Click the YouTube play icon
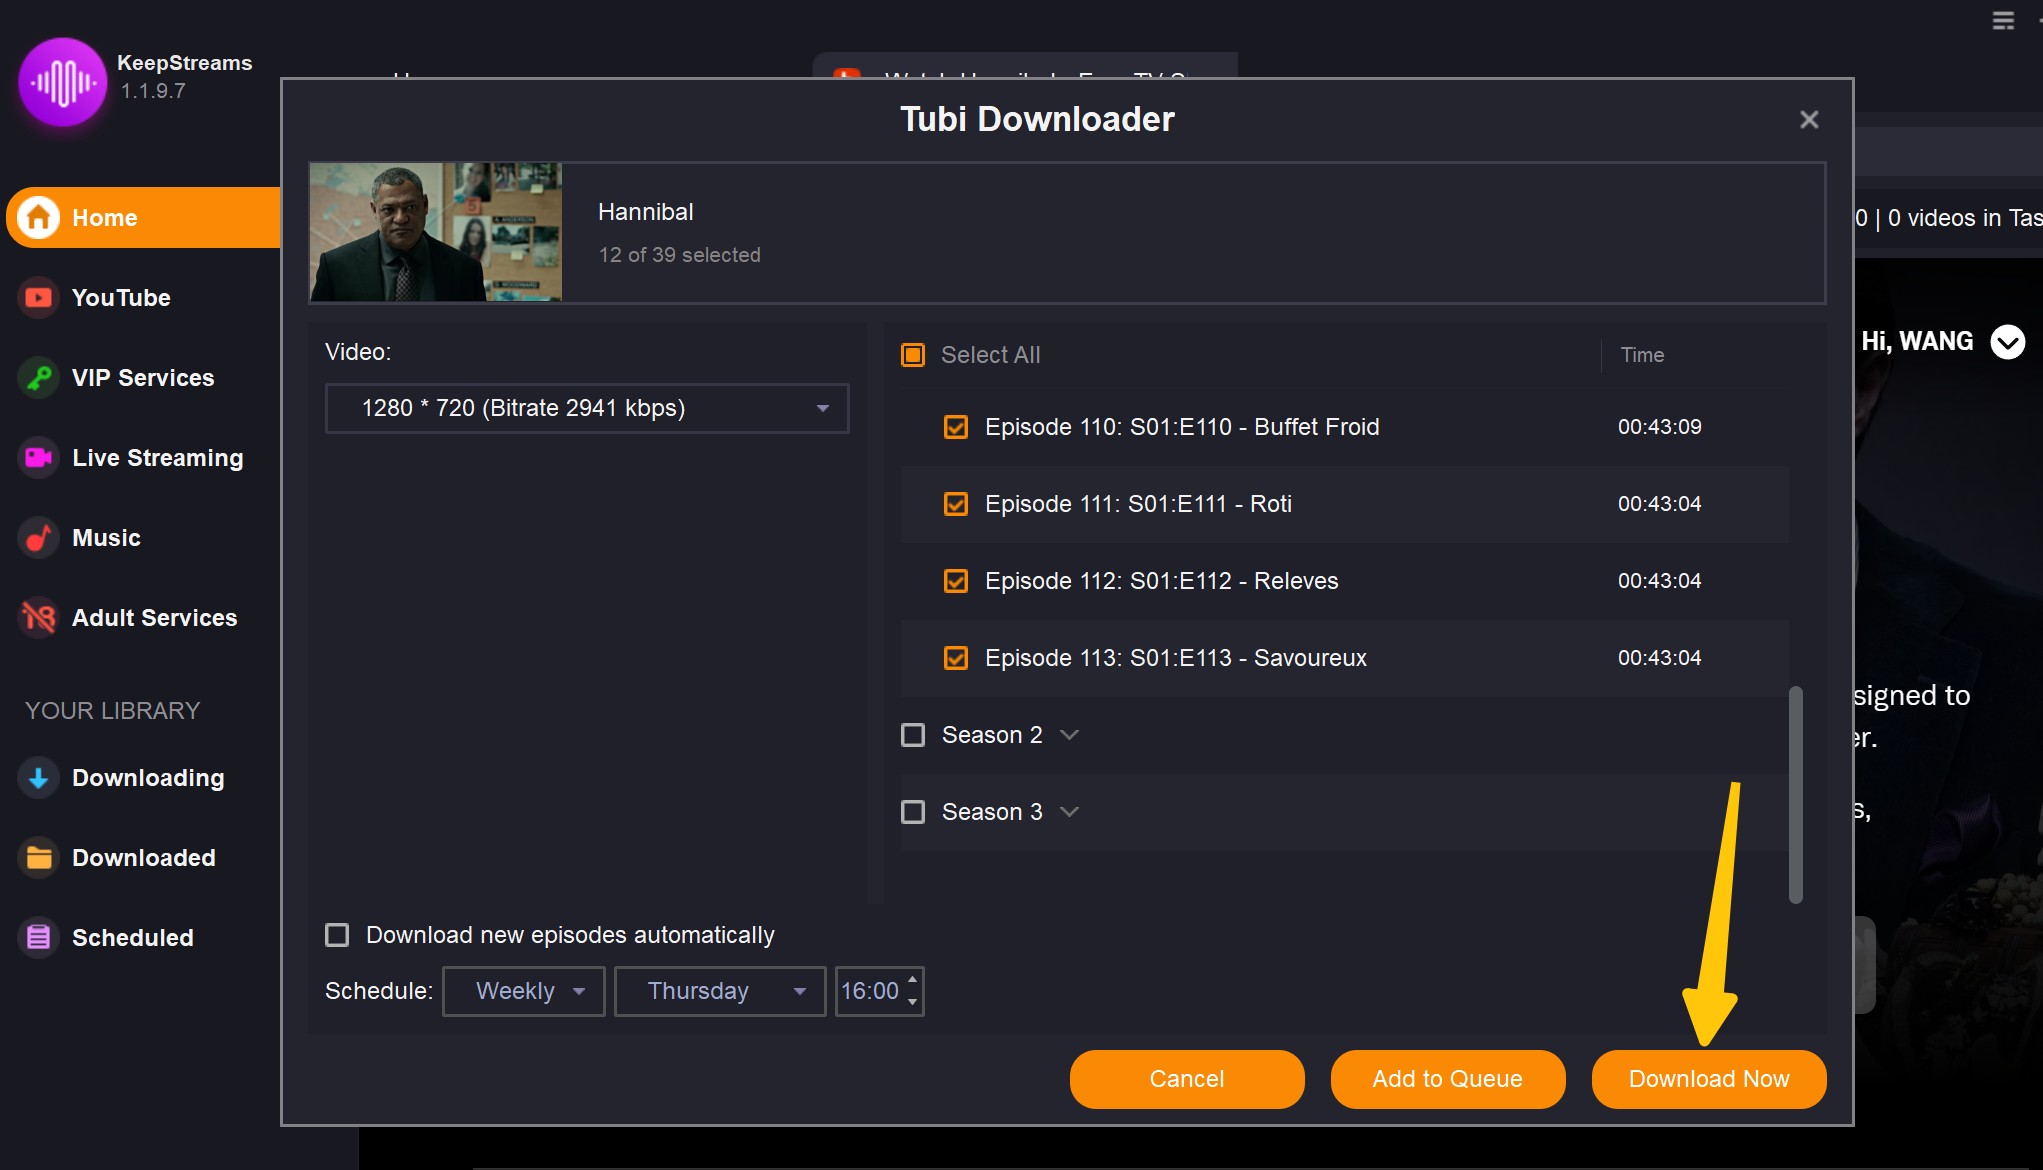Viewport: 2043px width, 1170px height. (x=39, y=297)
